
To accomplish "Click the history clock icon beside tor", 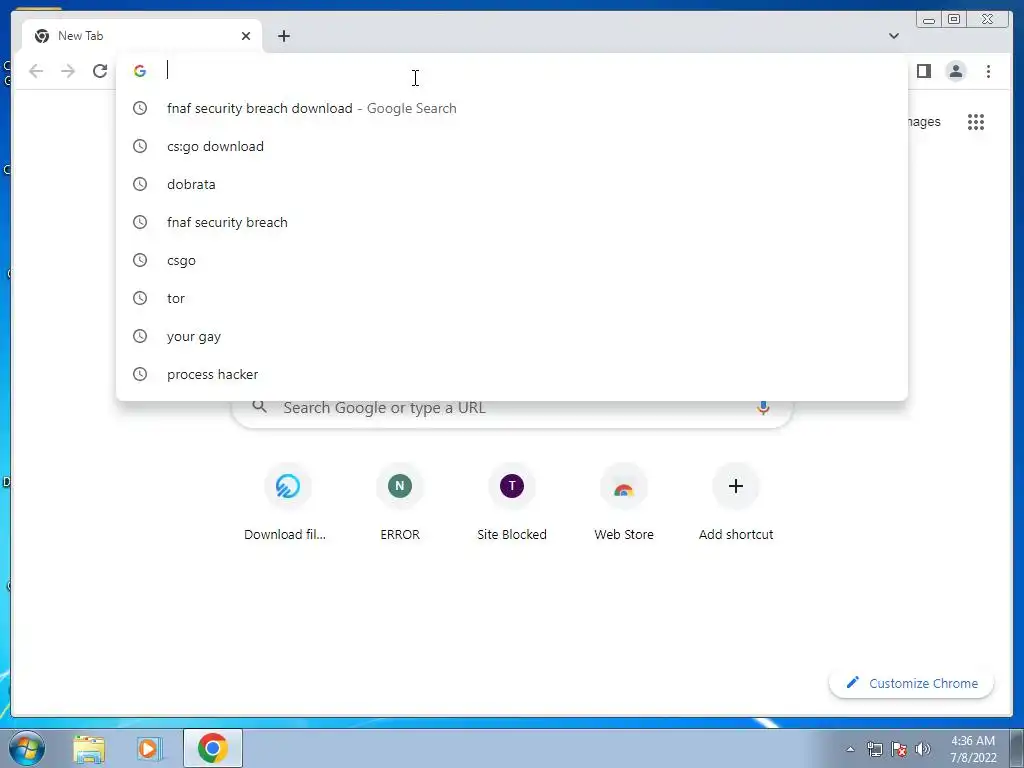I will pos(140,298).
